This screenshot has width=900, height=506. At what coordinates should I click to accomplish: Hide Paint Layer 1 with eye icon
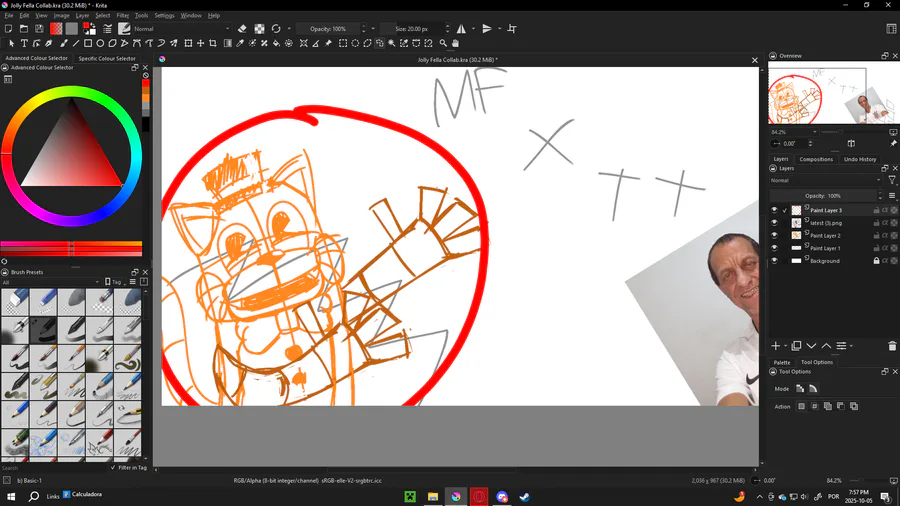[774, 248]
